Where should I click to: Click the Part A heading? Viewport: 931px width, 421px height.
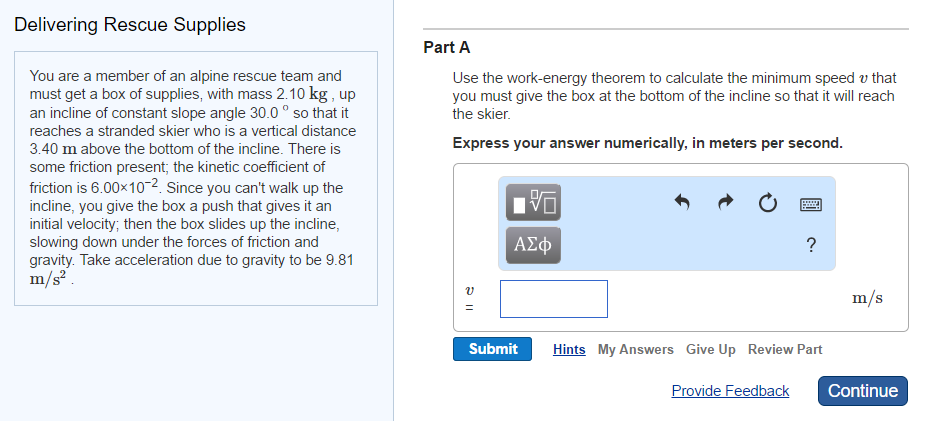tap(446, 48)
